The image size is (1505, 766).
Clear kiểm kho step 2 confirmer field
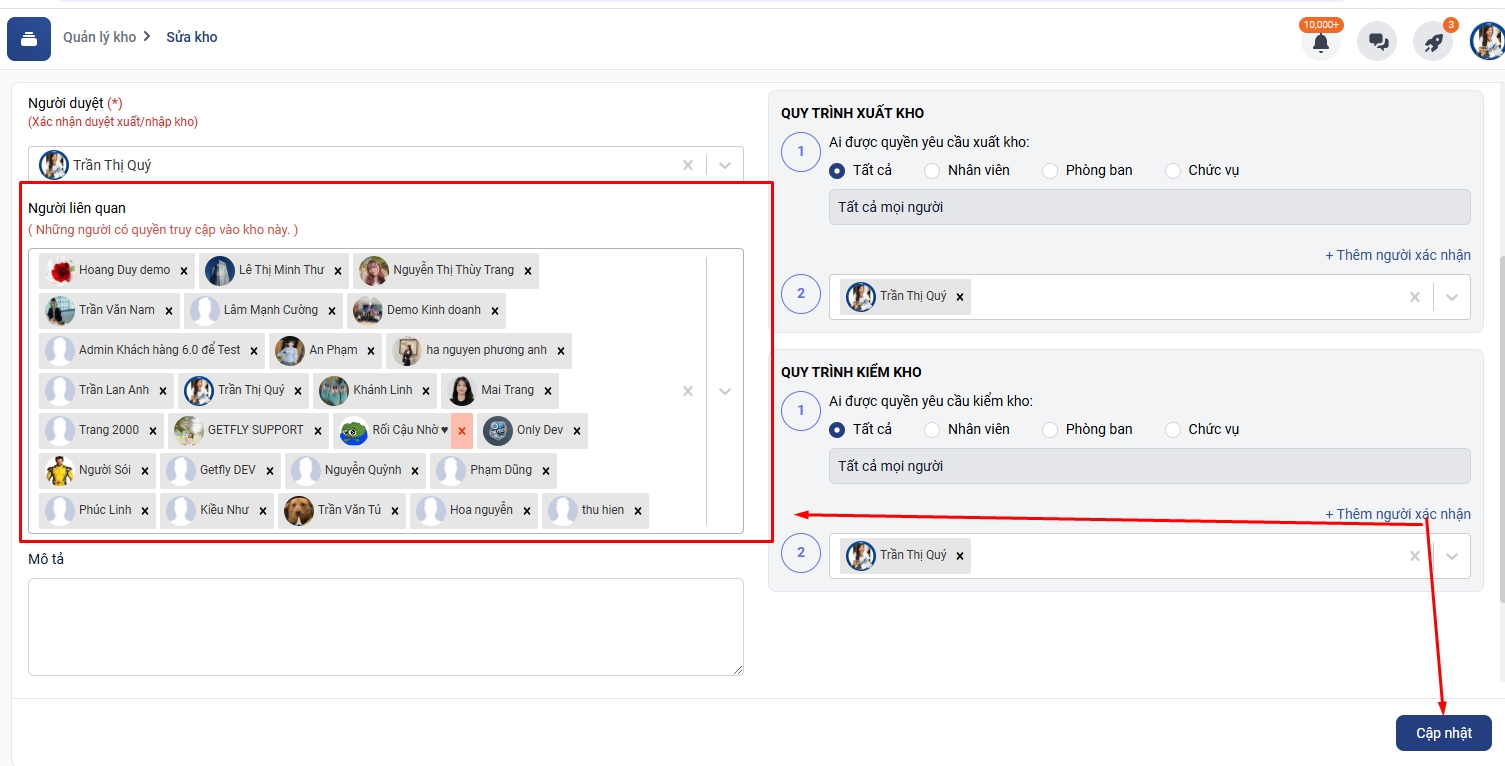click(x=1414, y=556)
